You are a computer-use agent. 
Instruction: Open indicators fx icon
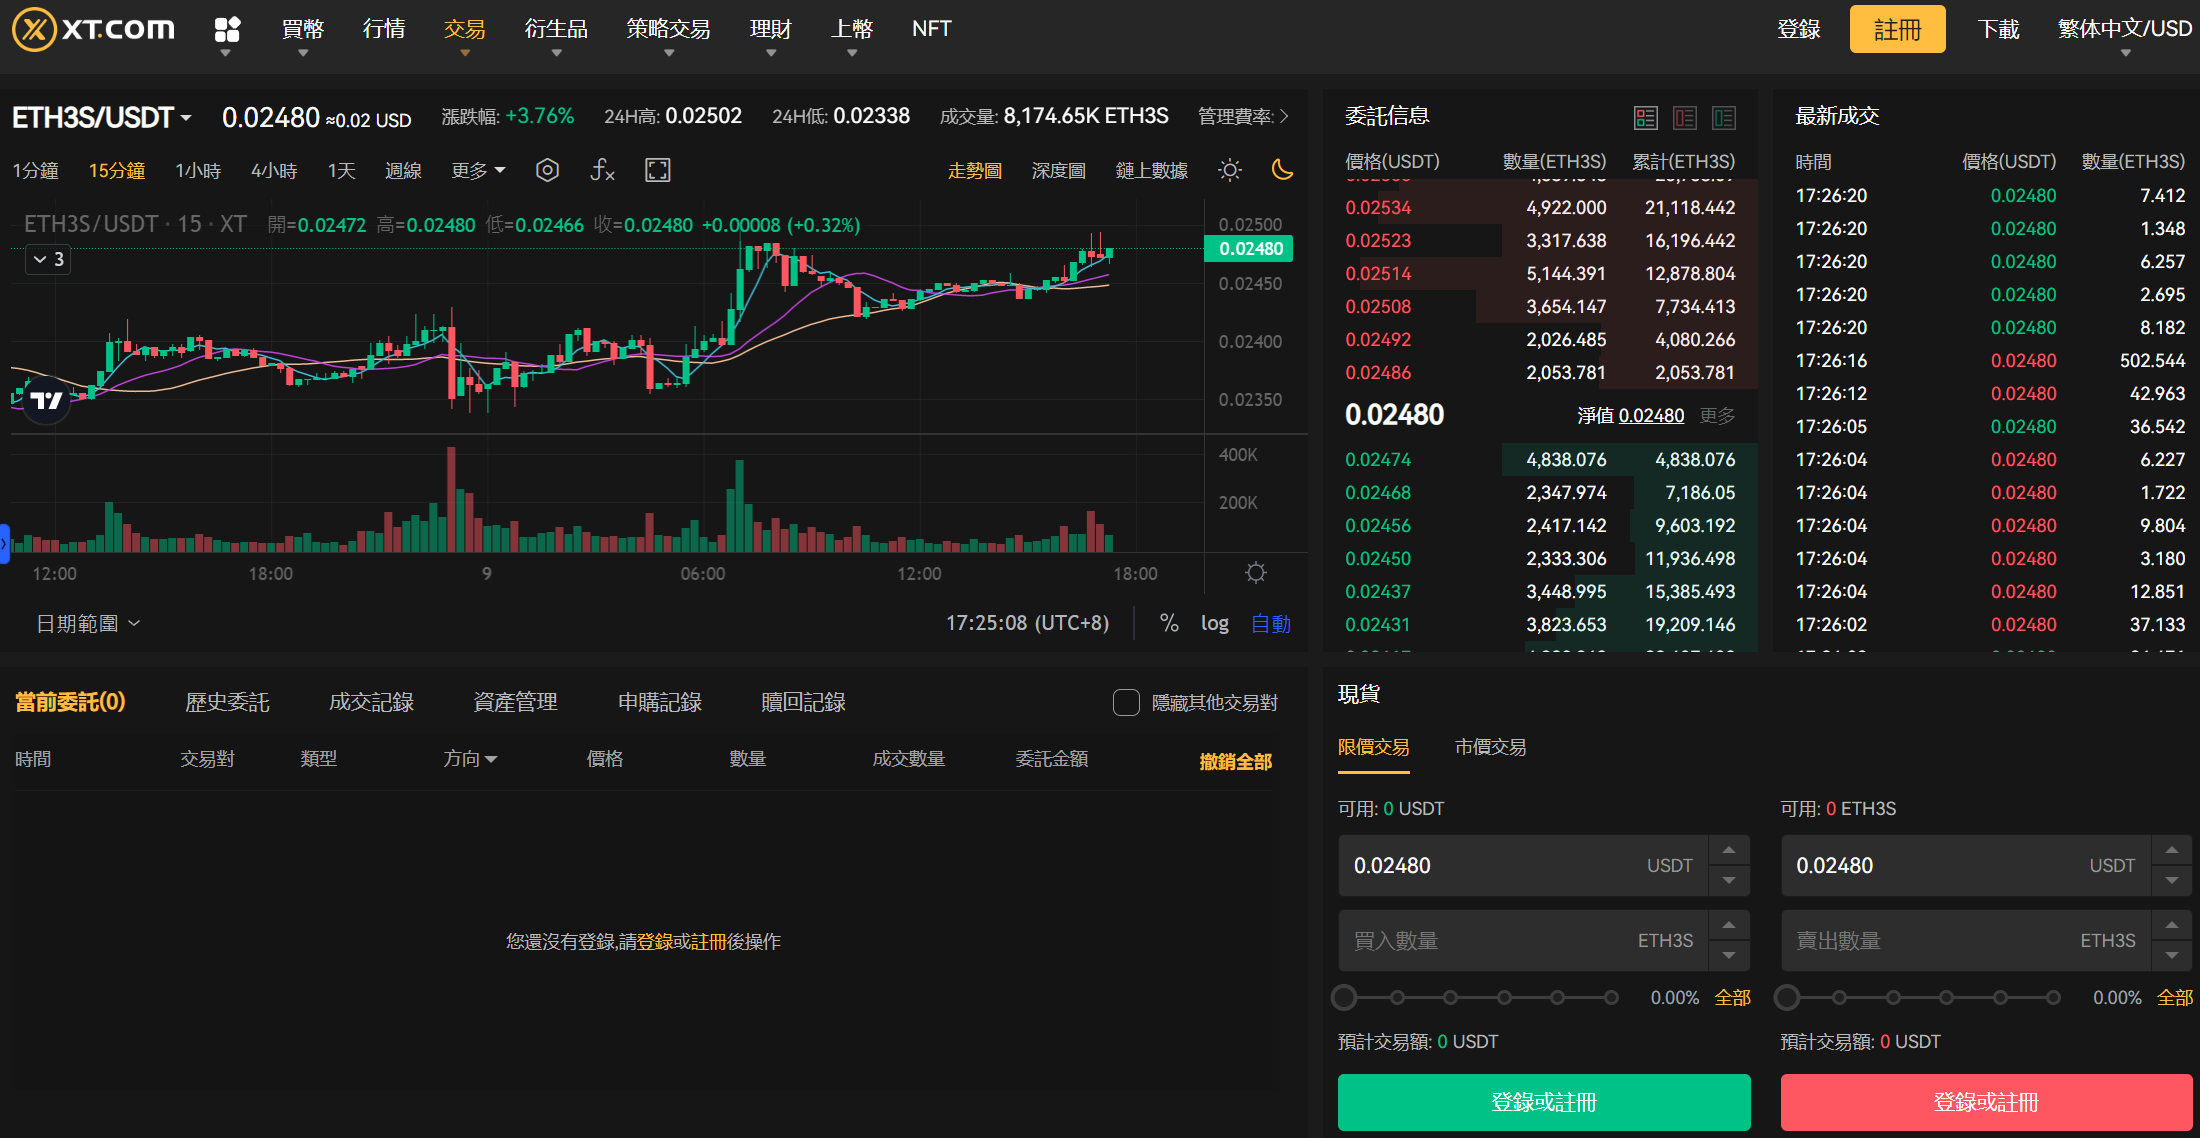[602, 170]
